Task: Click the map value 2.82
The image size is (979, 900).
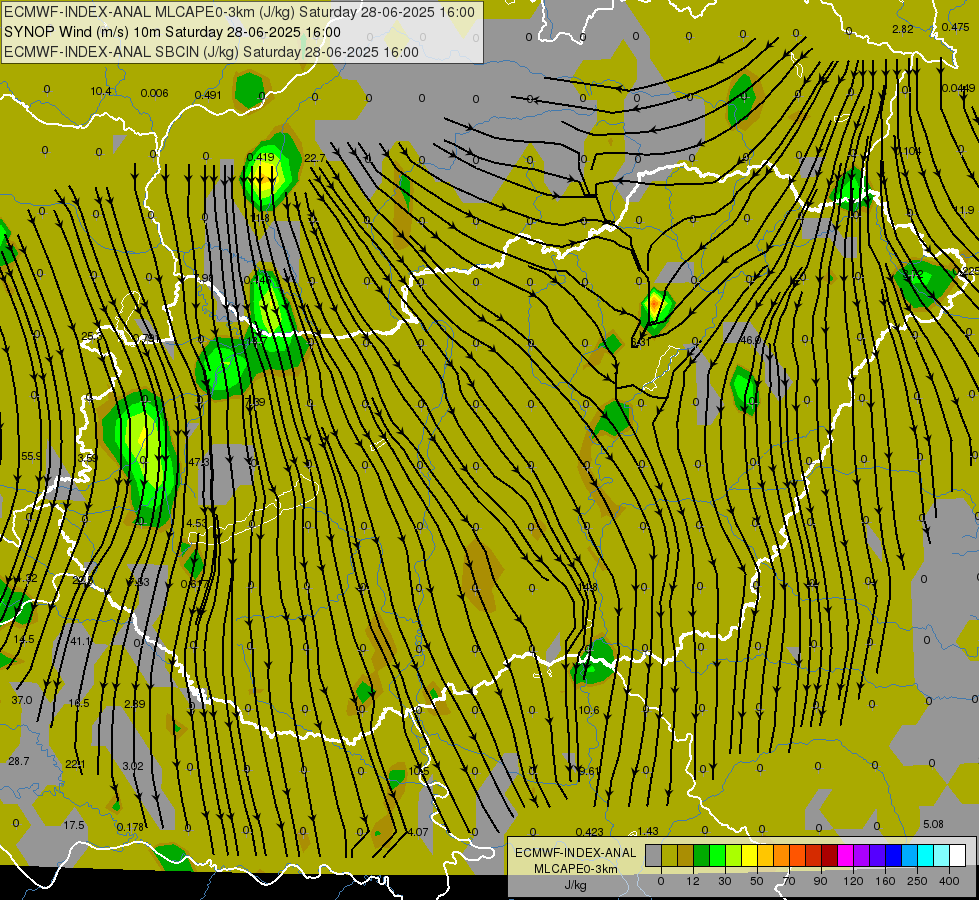Action: pos(903,29)
